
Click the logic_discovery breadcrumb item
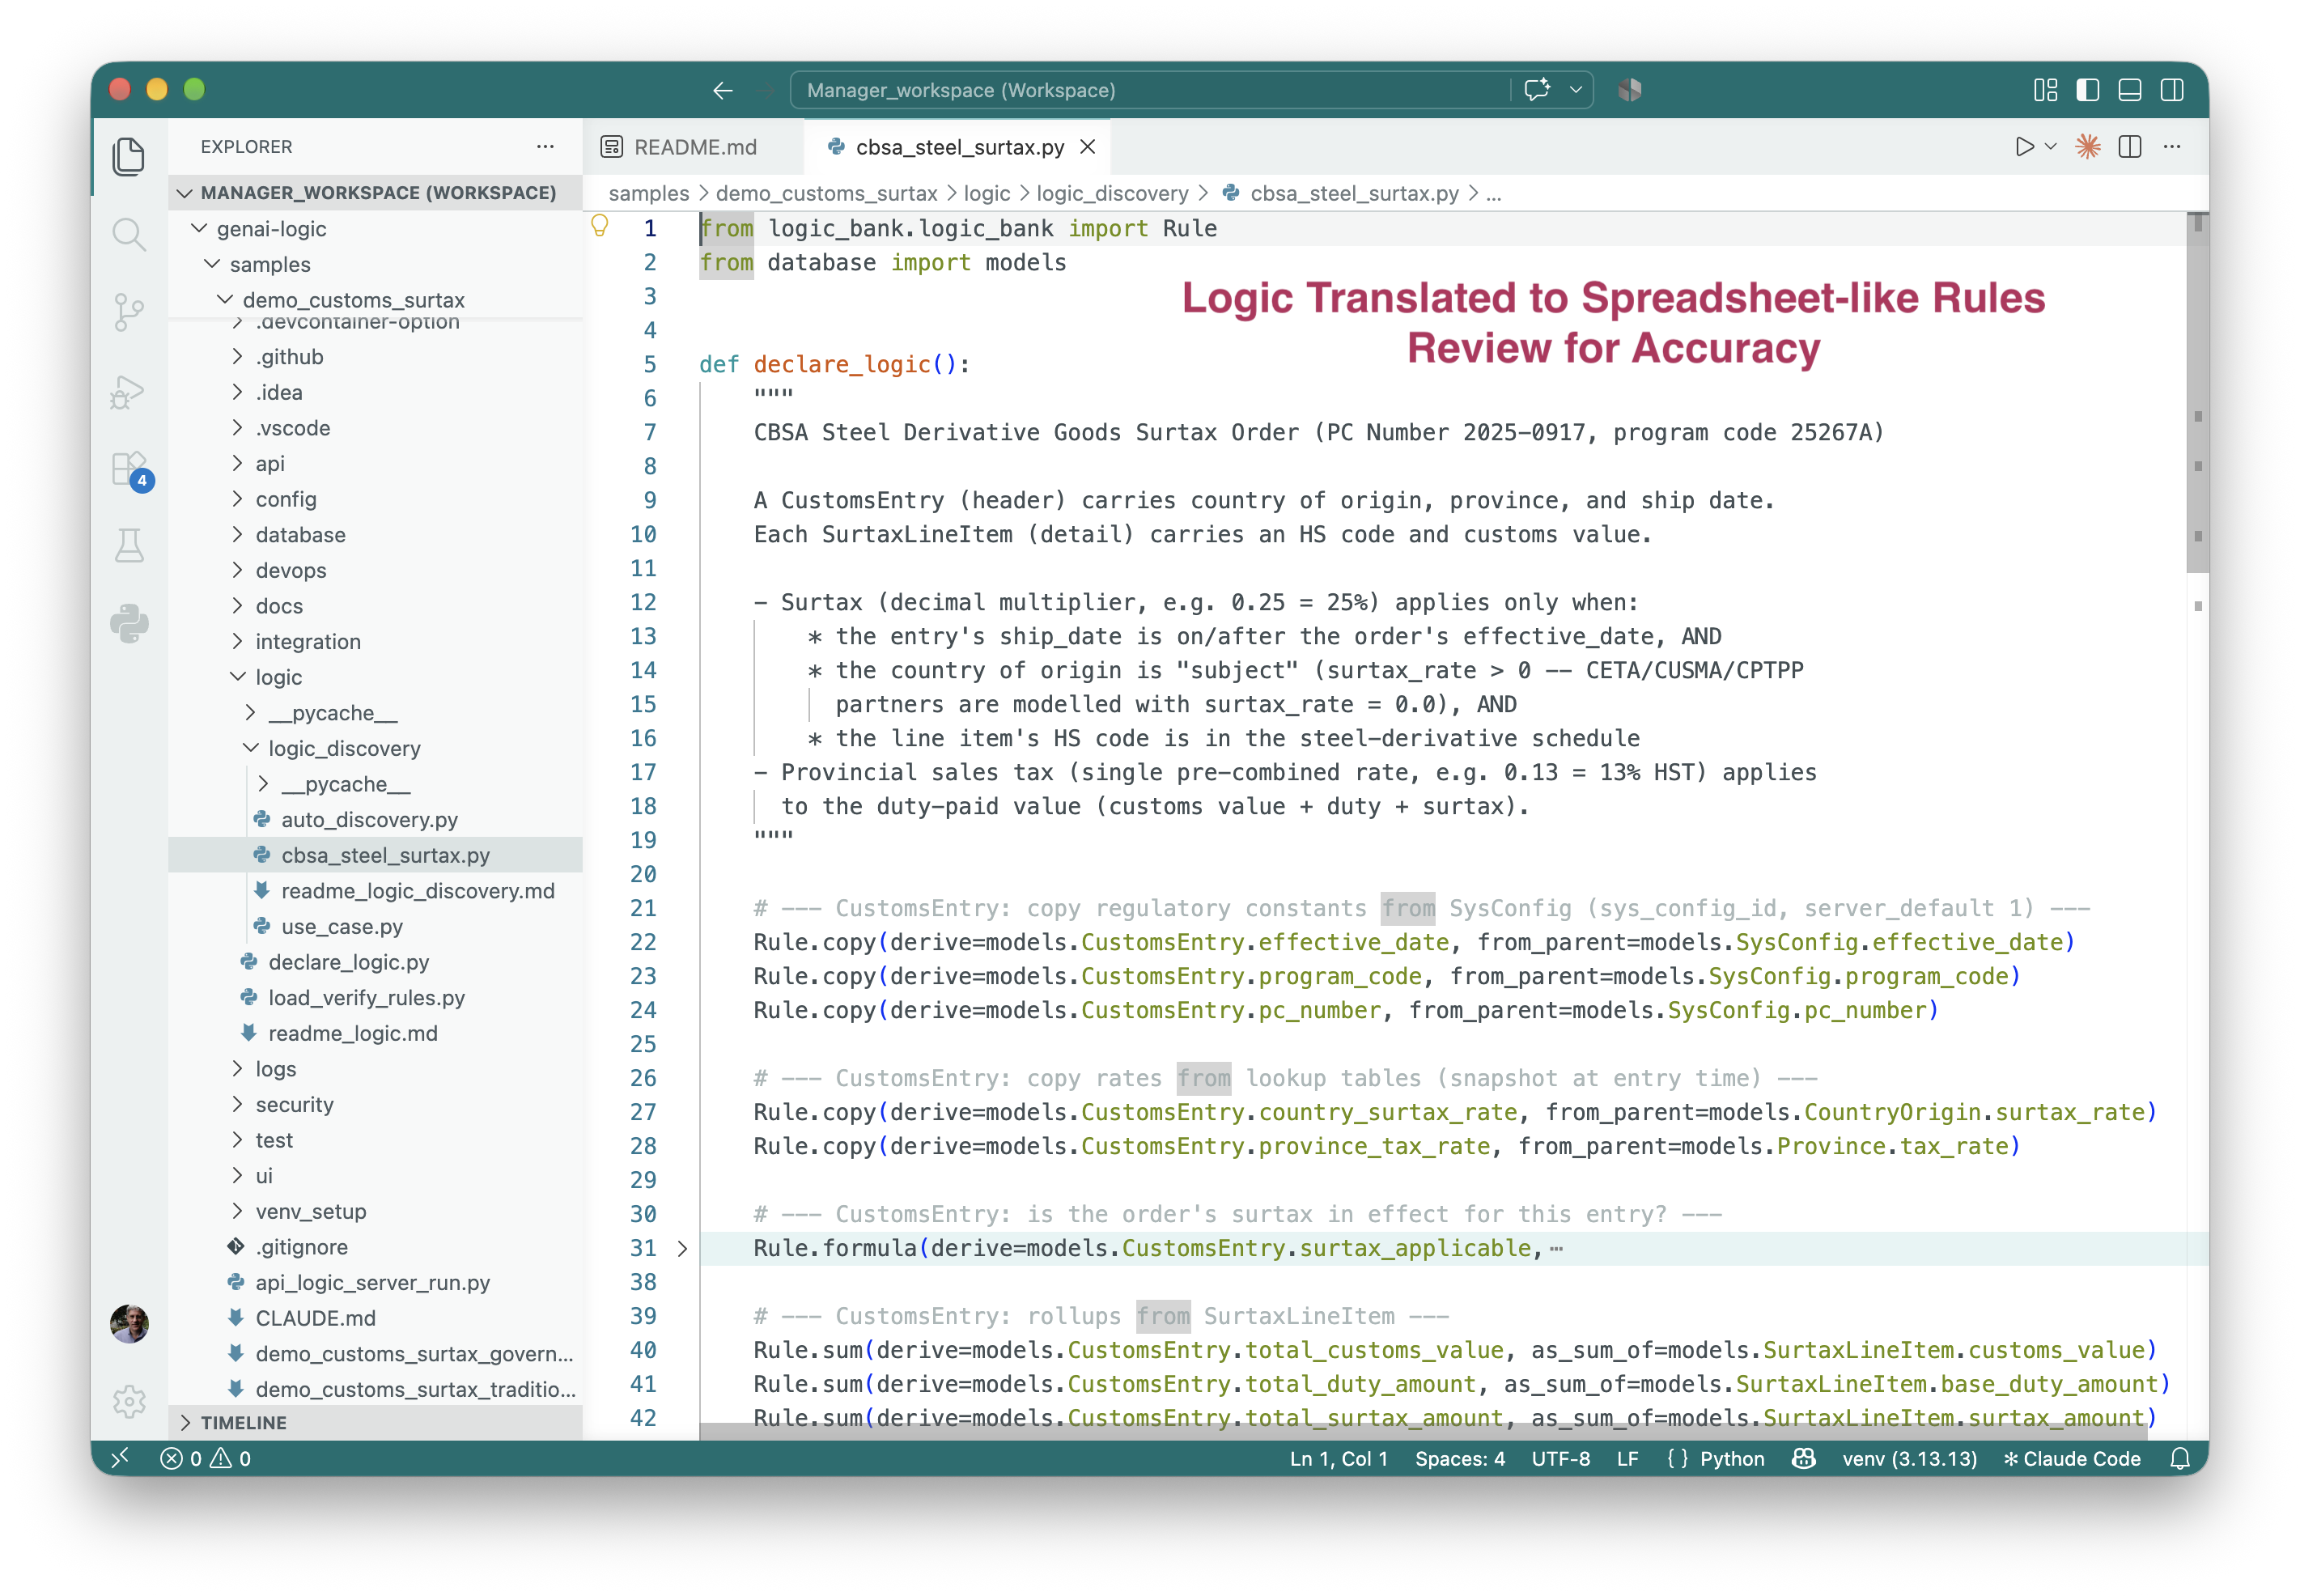(1112, 193)
